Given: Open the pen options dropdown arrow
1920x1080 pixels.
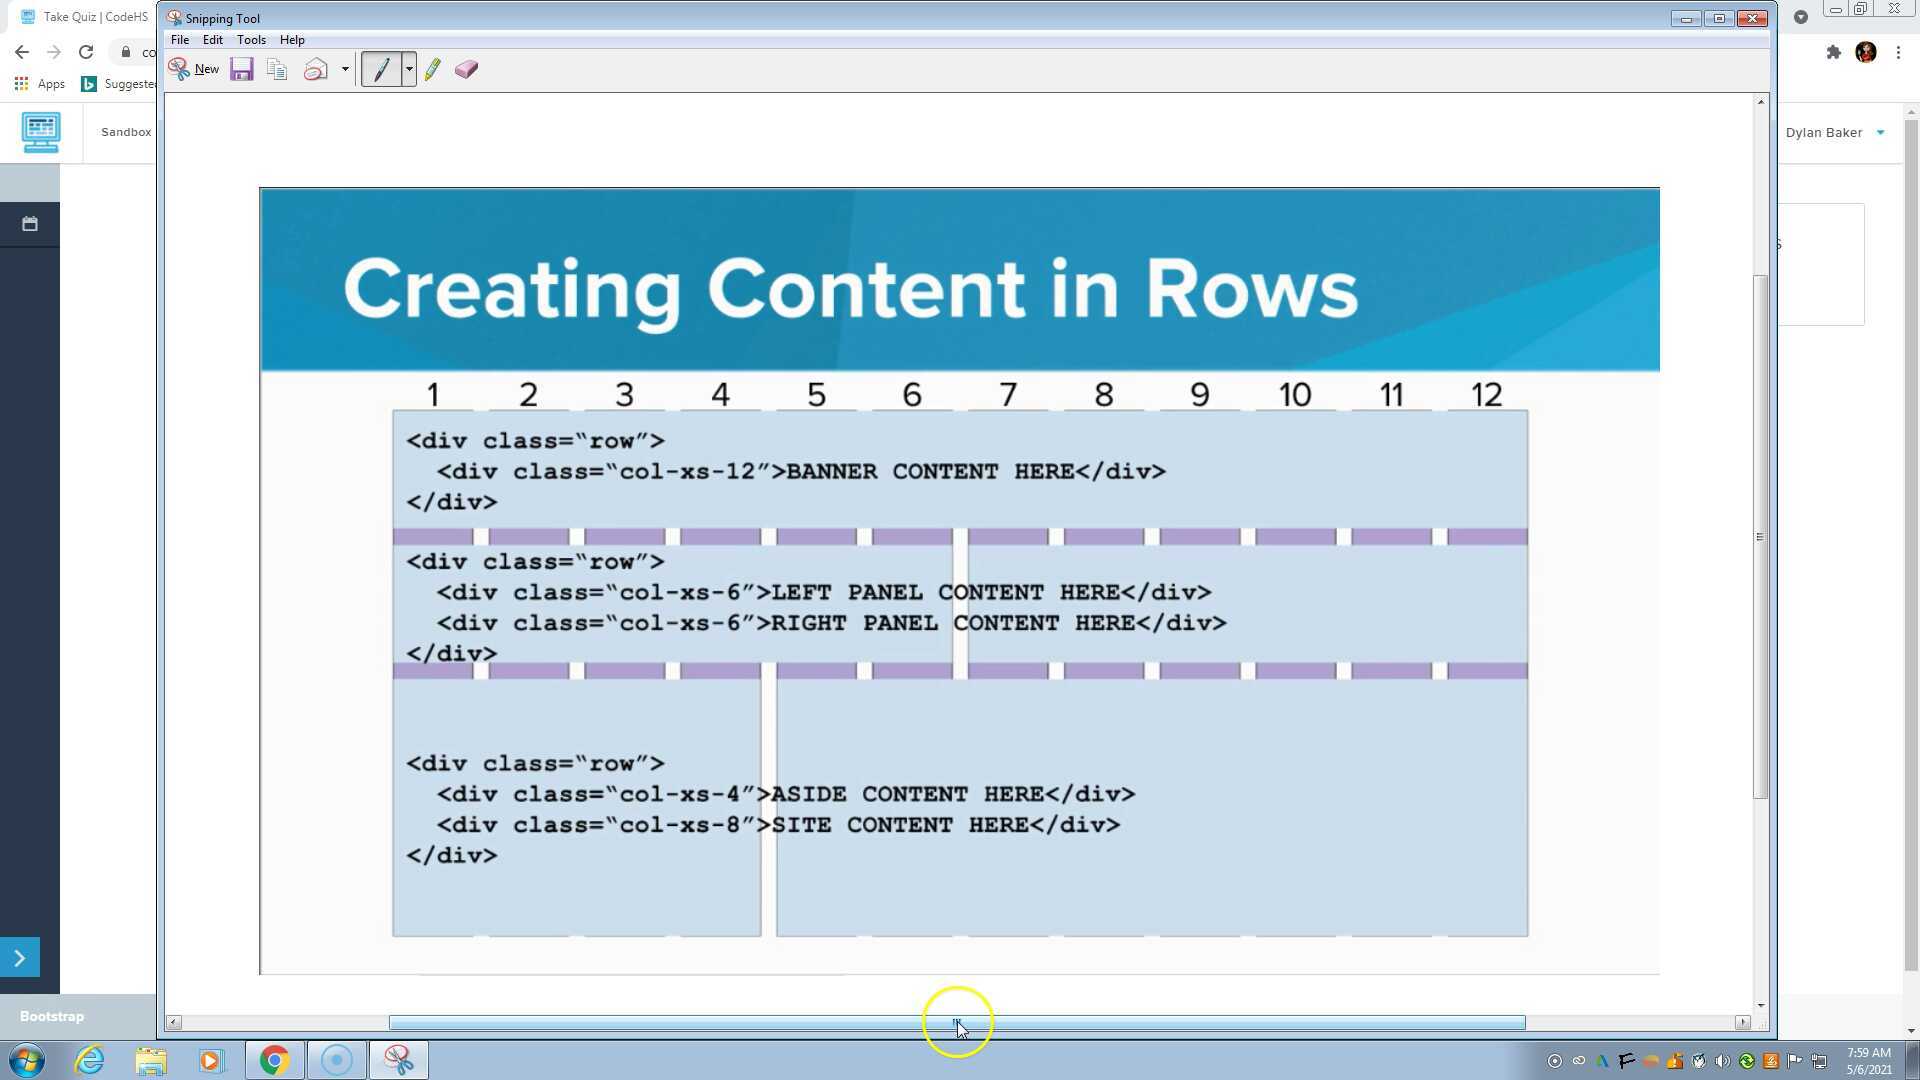Looking at the screenshot, I should (408, 68).
